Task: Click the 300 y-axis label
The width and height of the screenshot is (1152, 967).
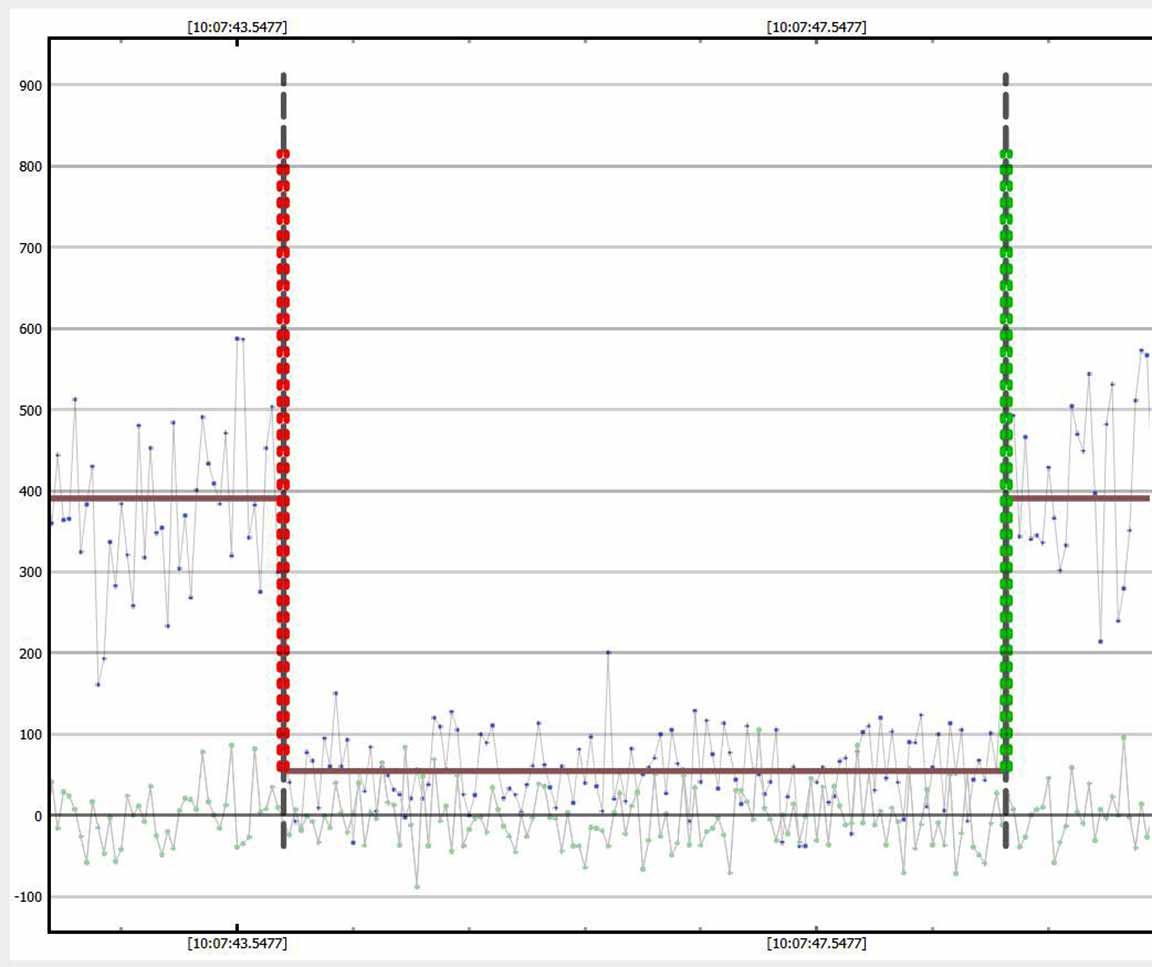Action: coord(31,572)
